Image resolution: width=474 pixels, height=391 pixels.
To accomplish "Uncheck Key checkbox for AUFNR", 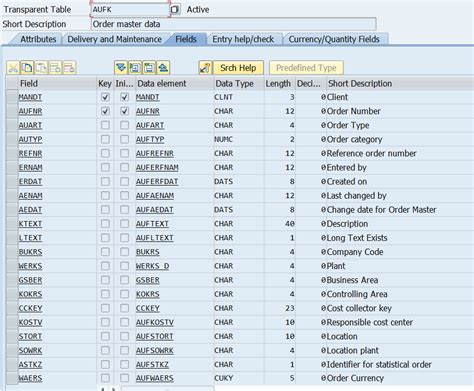I will click(105, 111).
